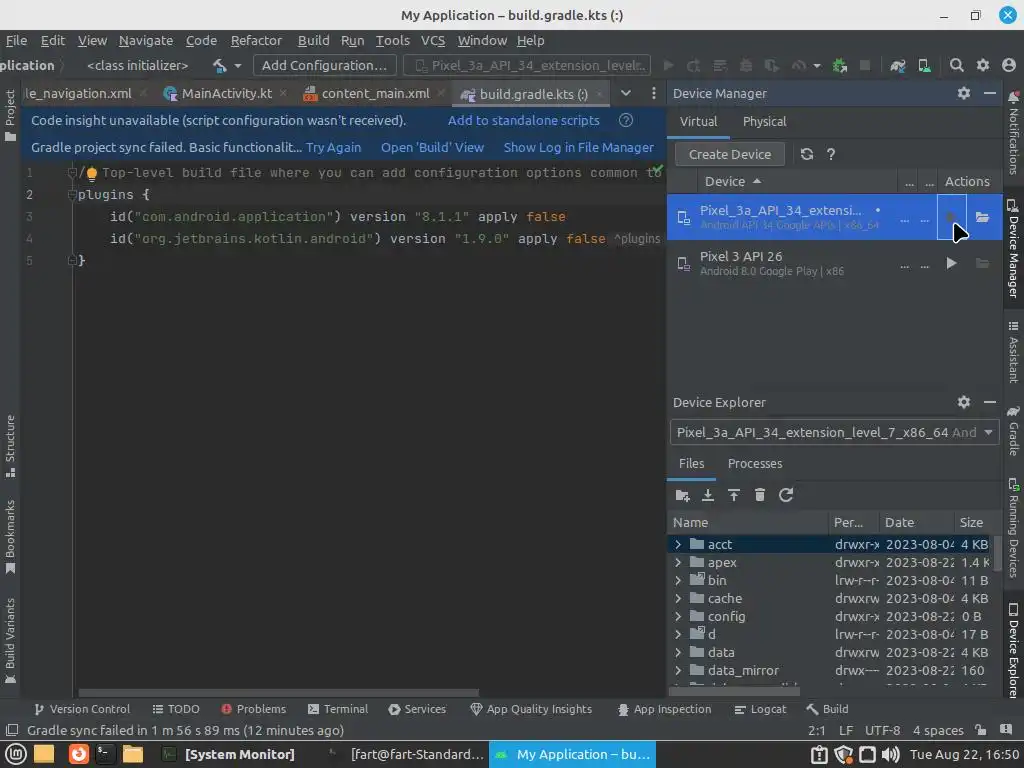Screen dimensions: 1024x768
Task: Open the Logcat tool window
Action: click(760, 709)
